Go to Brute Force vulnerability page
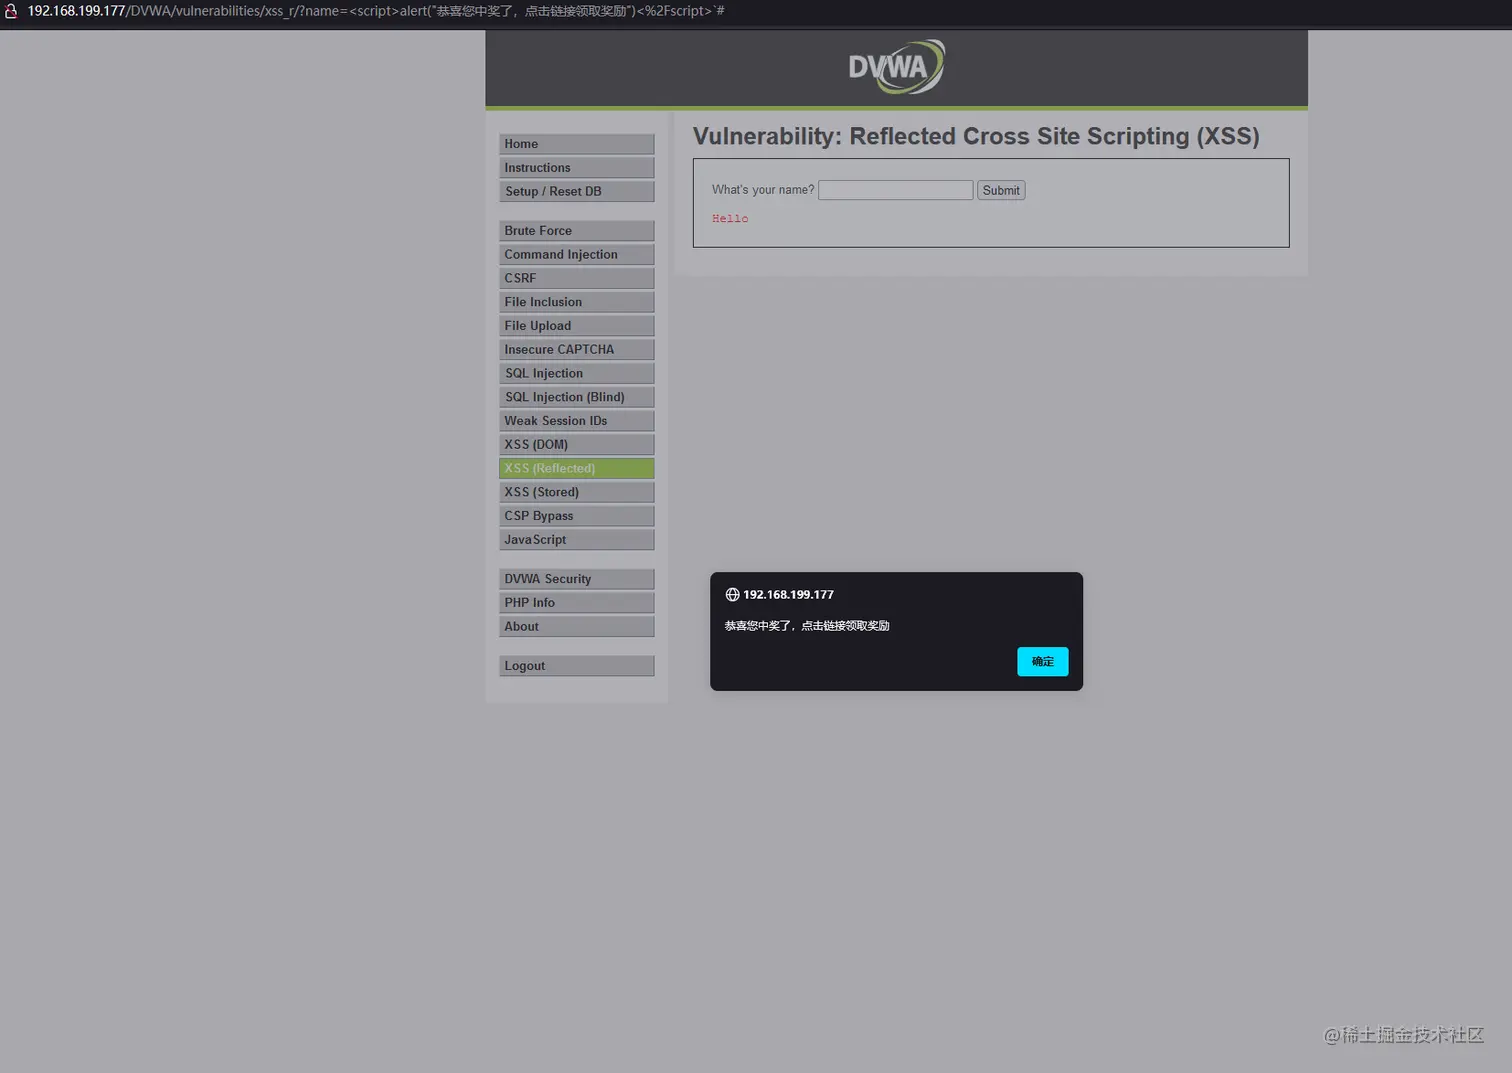This screenshot has width=1512, height=1073. point(577,231)
